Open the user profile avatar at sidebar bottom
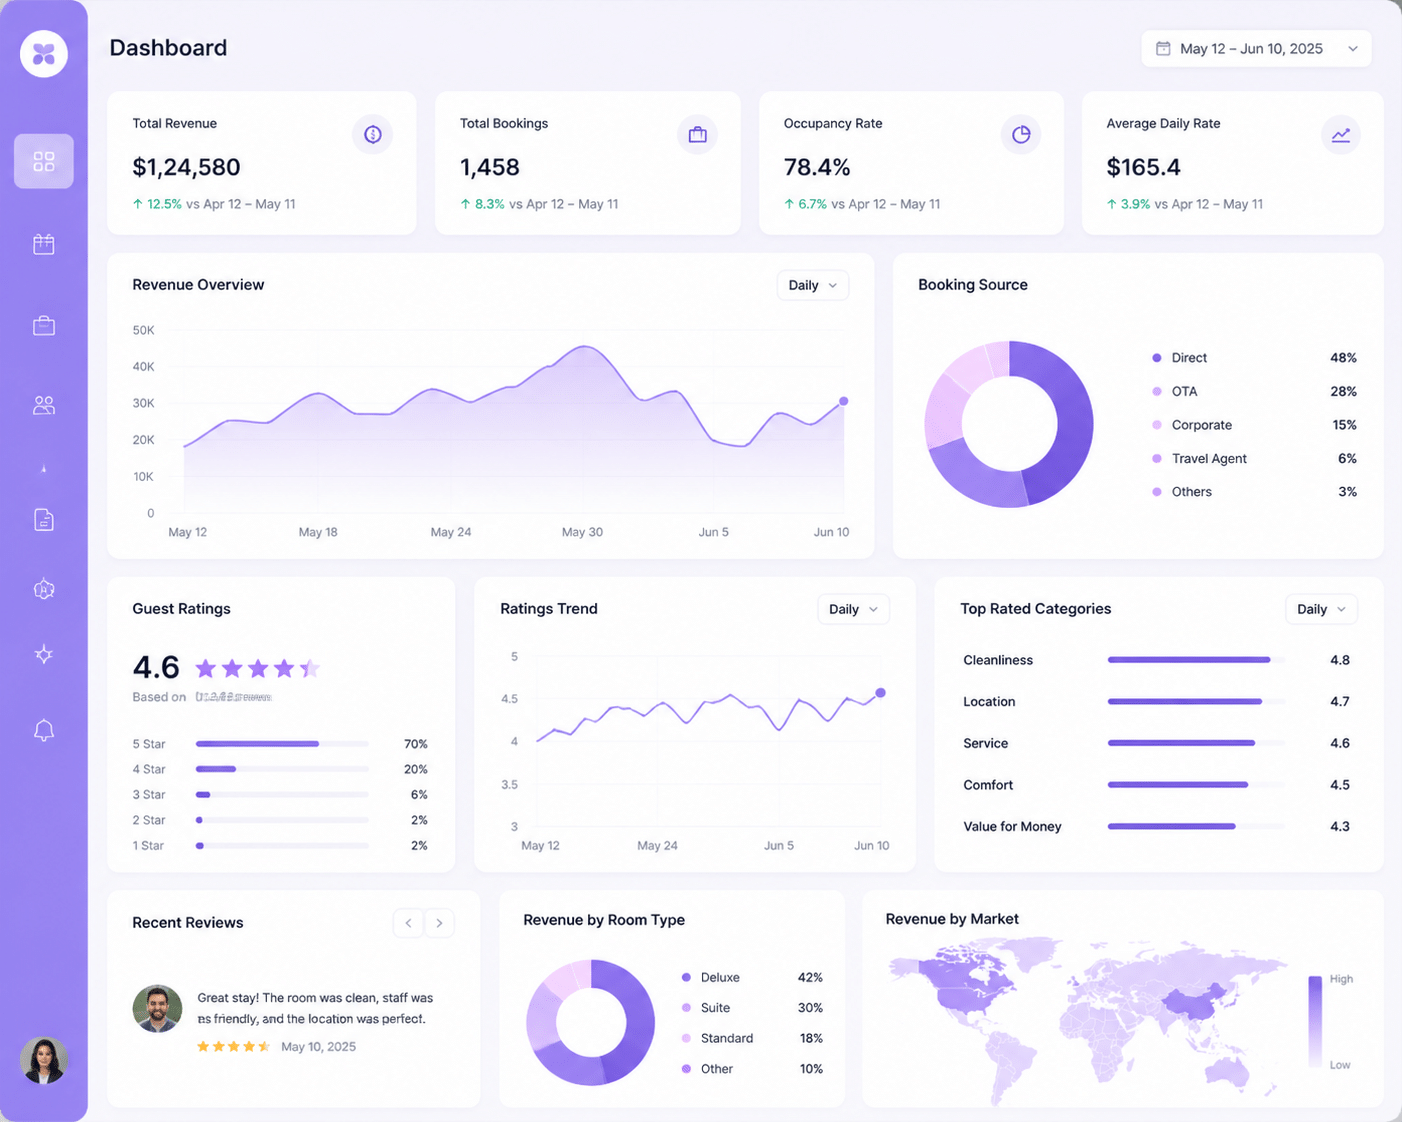 point(44,1060)
